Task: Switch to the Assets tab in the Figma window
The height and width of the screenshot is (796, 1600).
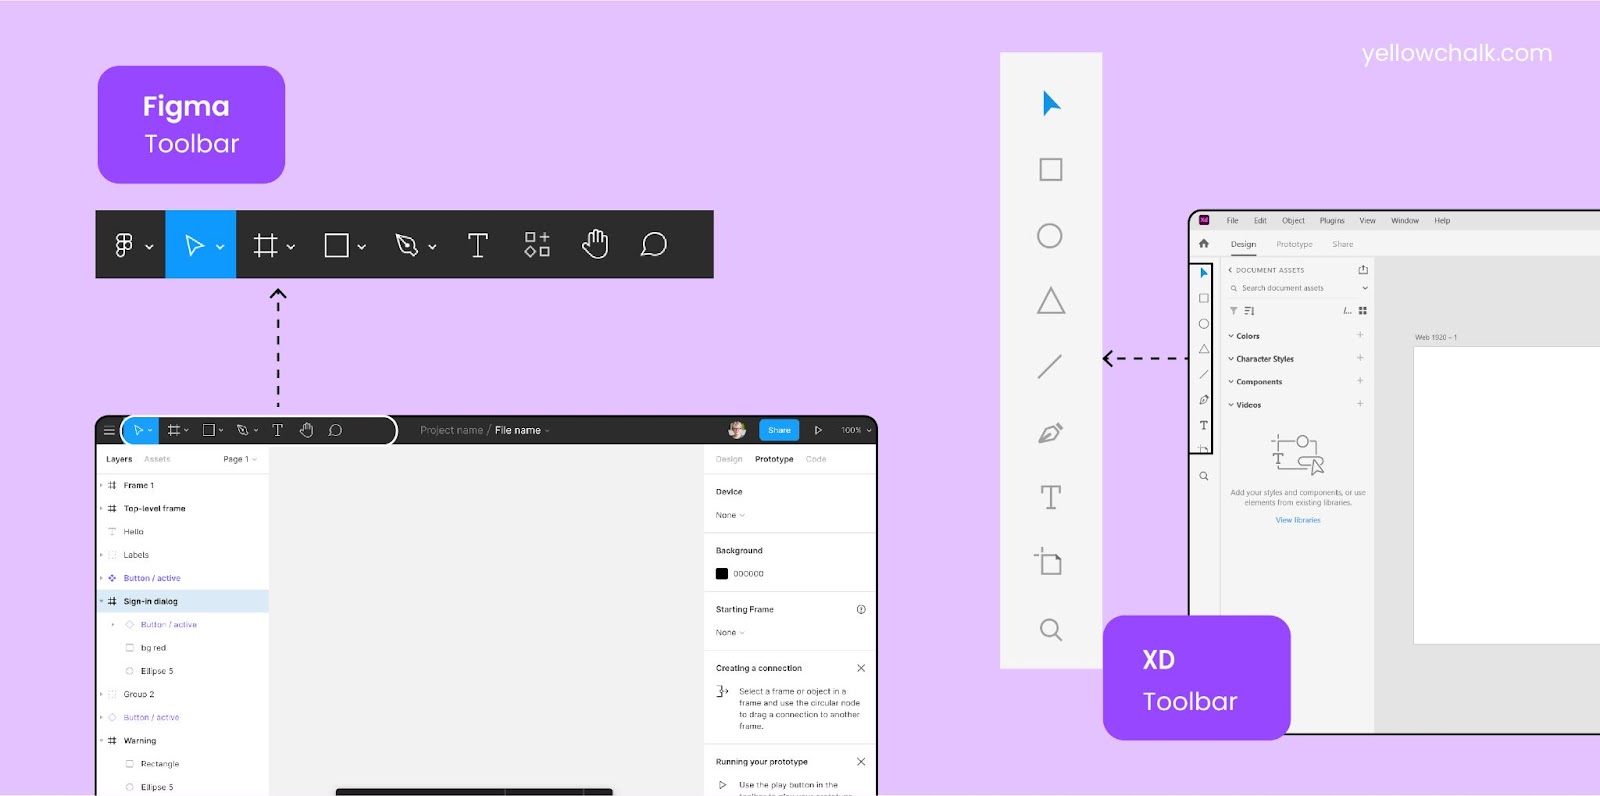Action: pyautogui.click(x=157, y=459)
